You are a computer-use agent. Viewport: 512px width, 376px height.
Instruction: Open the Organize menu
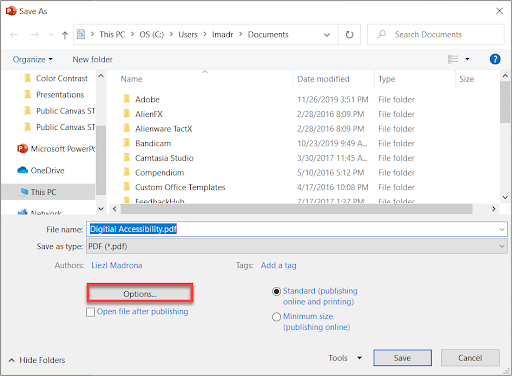pos(33,59)
